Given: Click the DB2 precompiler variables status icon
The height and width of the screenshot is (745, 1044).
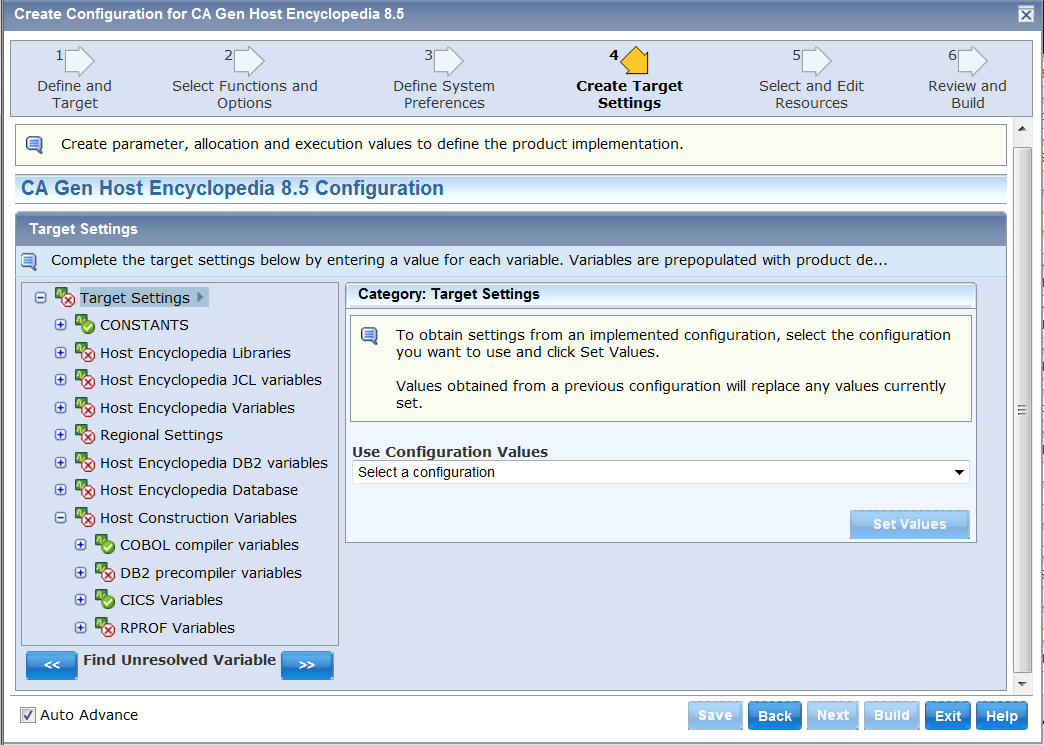Looking at the screenshot, I should coord(105,573).
